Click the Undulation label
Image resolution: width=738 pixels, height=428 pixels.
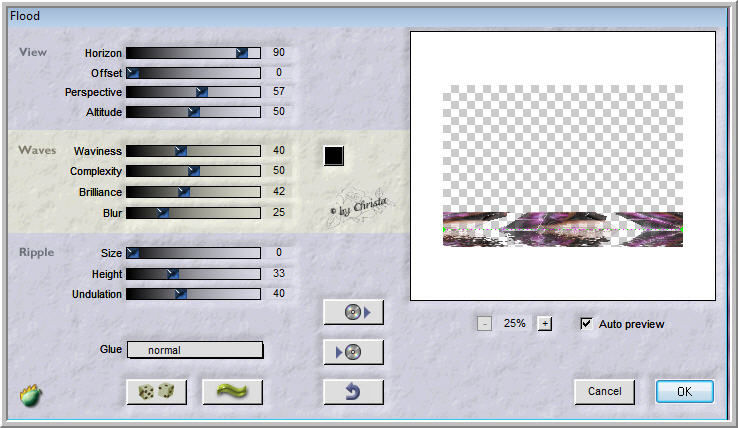point(96,294)
